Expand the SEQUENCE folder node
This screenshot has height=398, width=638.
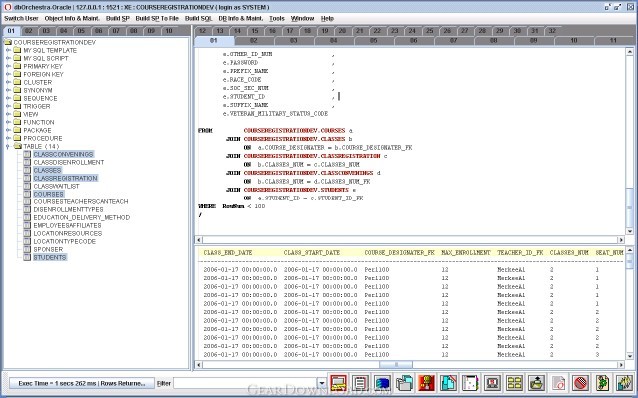point(8,98)
